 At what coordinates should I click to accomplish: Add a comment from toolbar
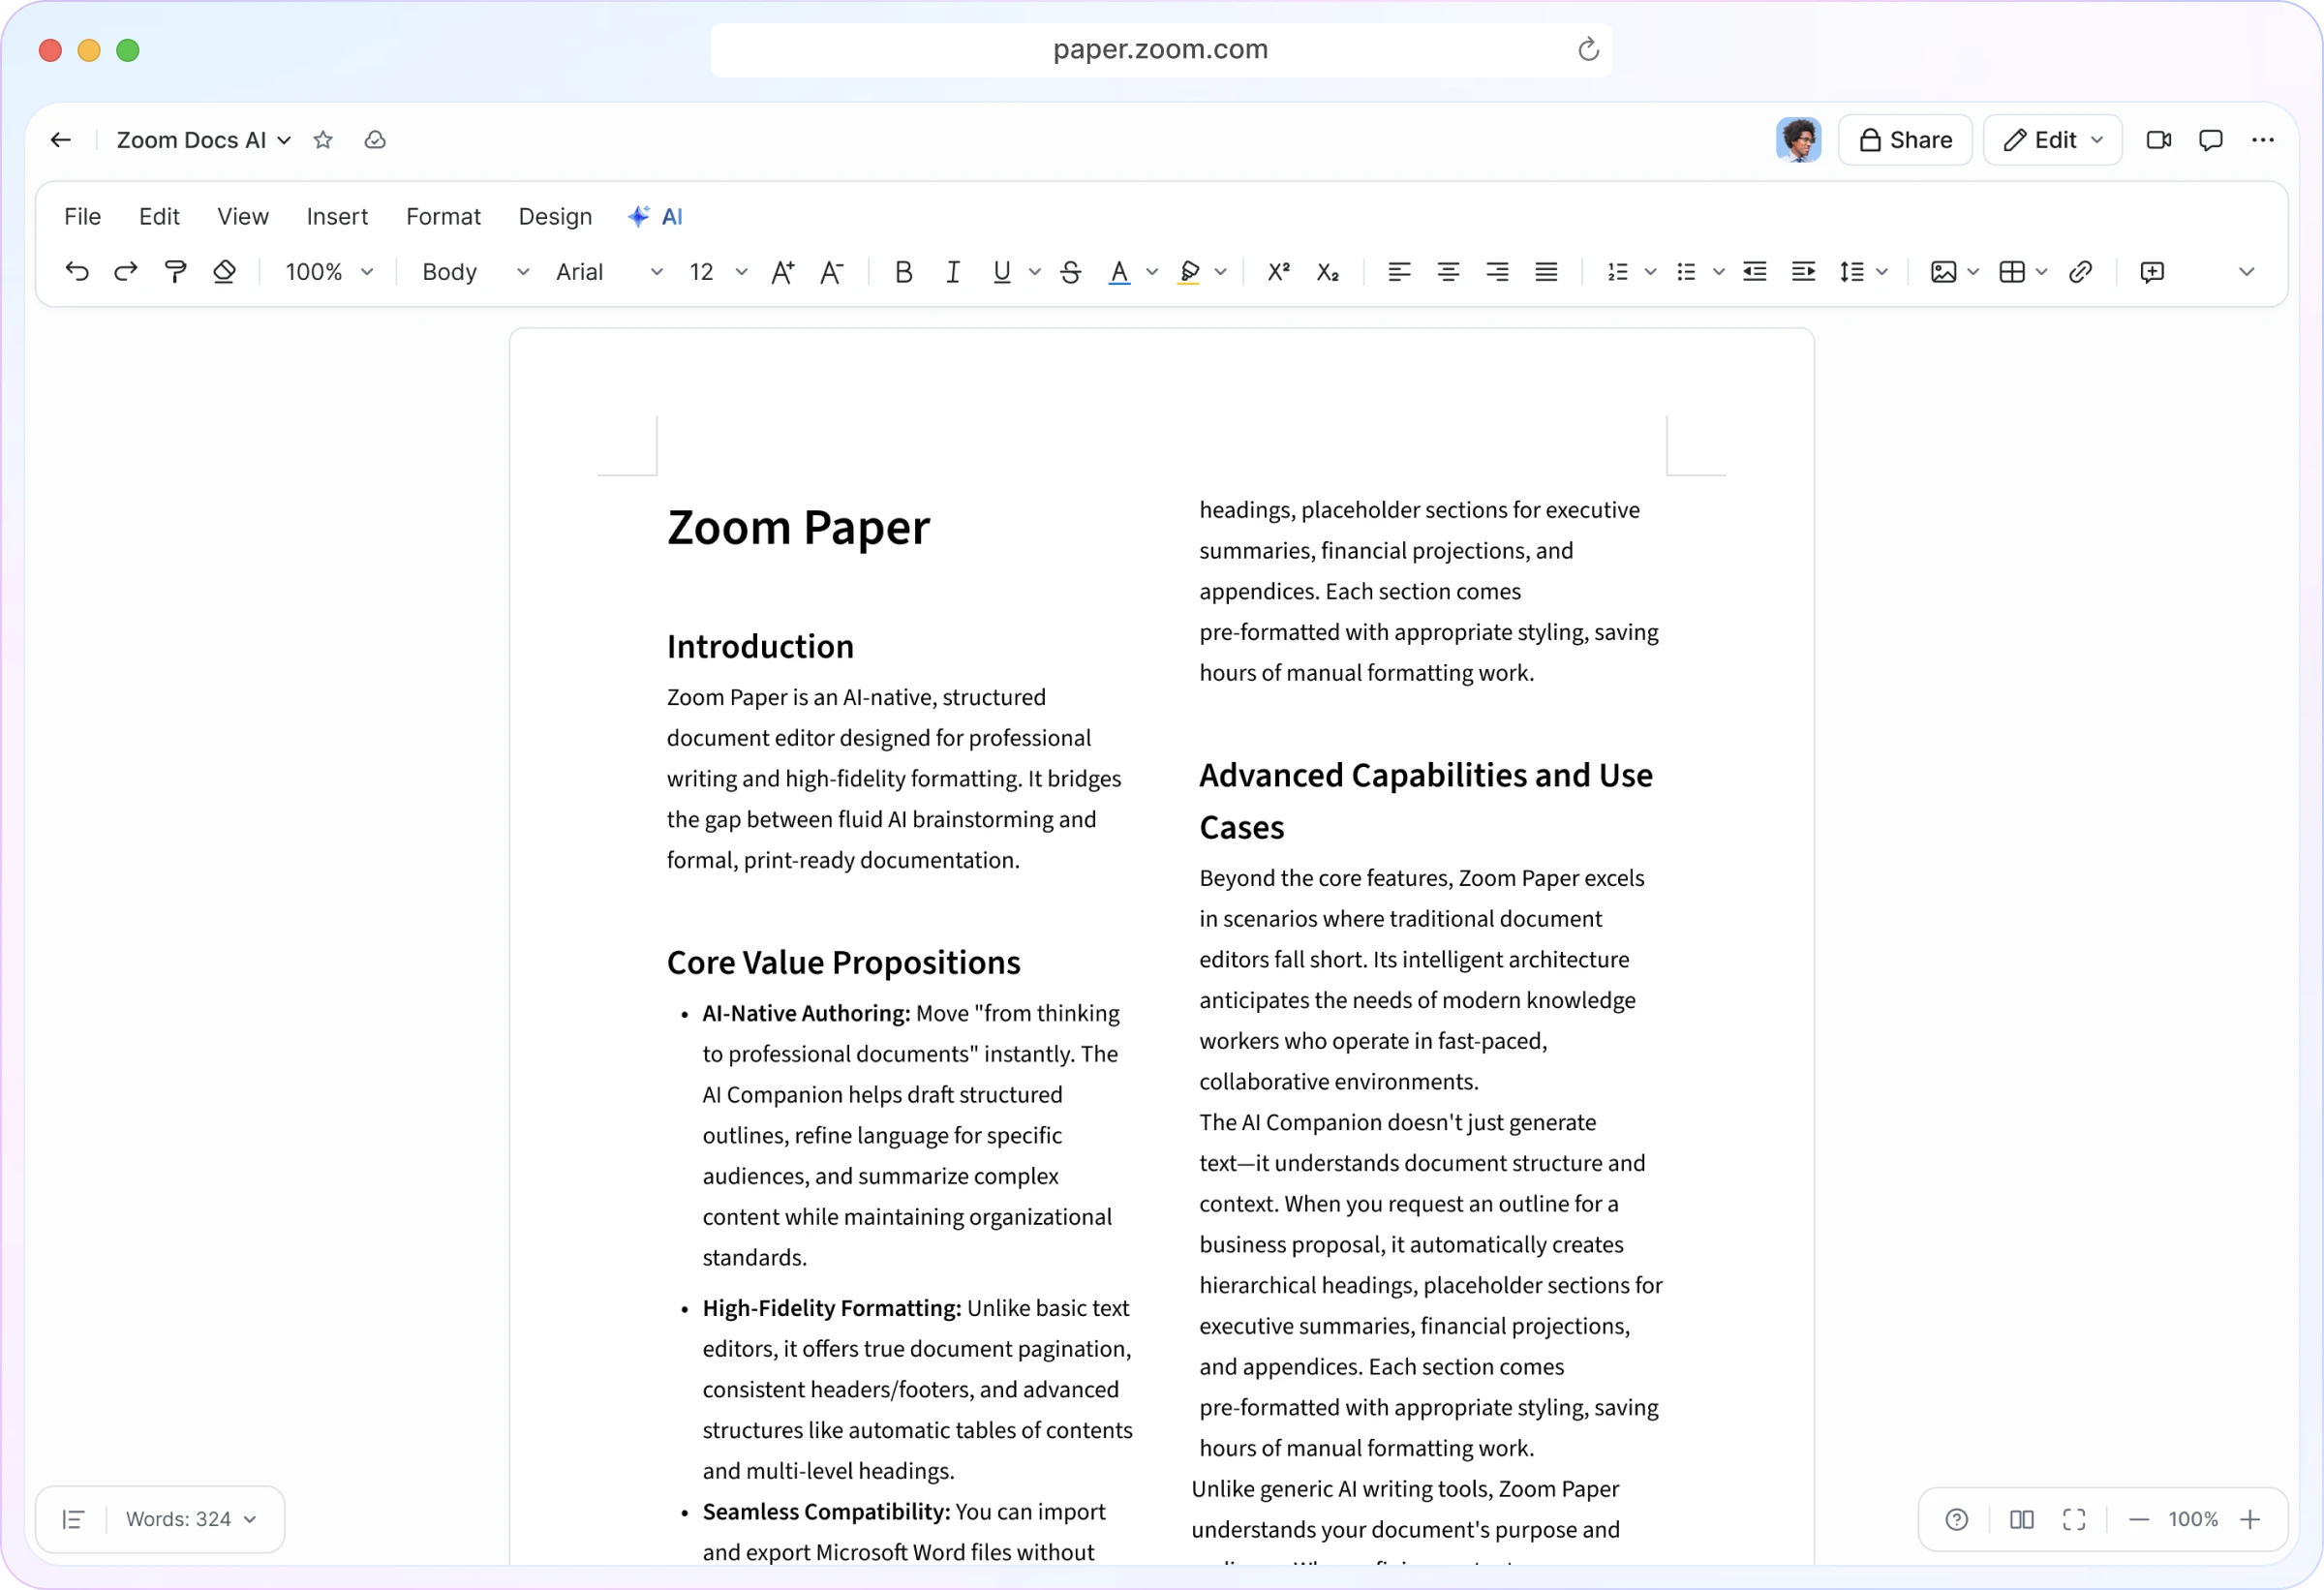tap(2152, 272)
